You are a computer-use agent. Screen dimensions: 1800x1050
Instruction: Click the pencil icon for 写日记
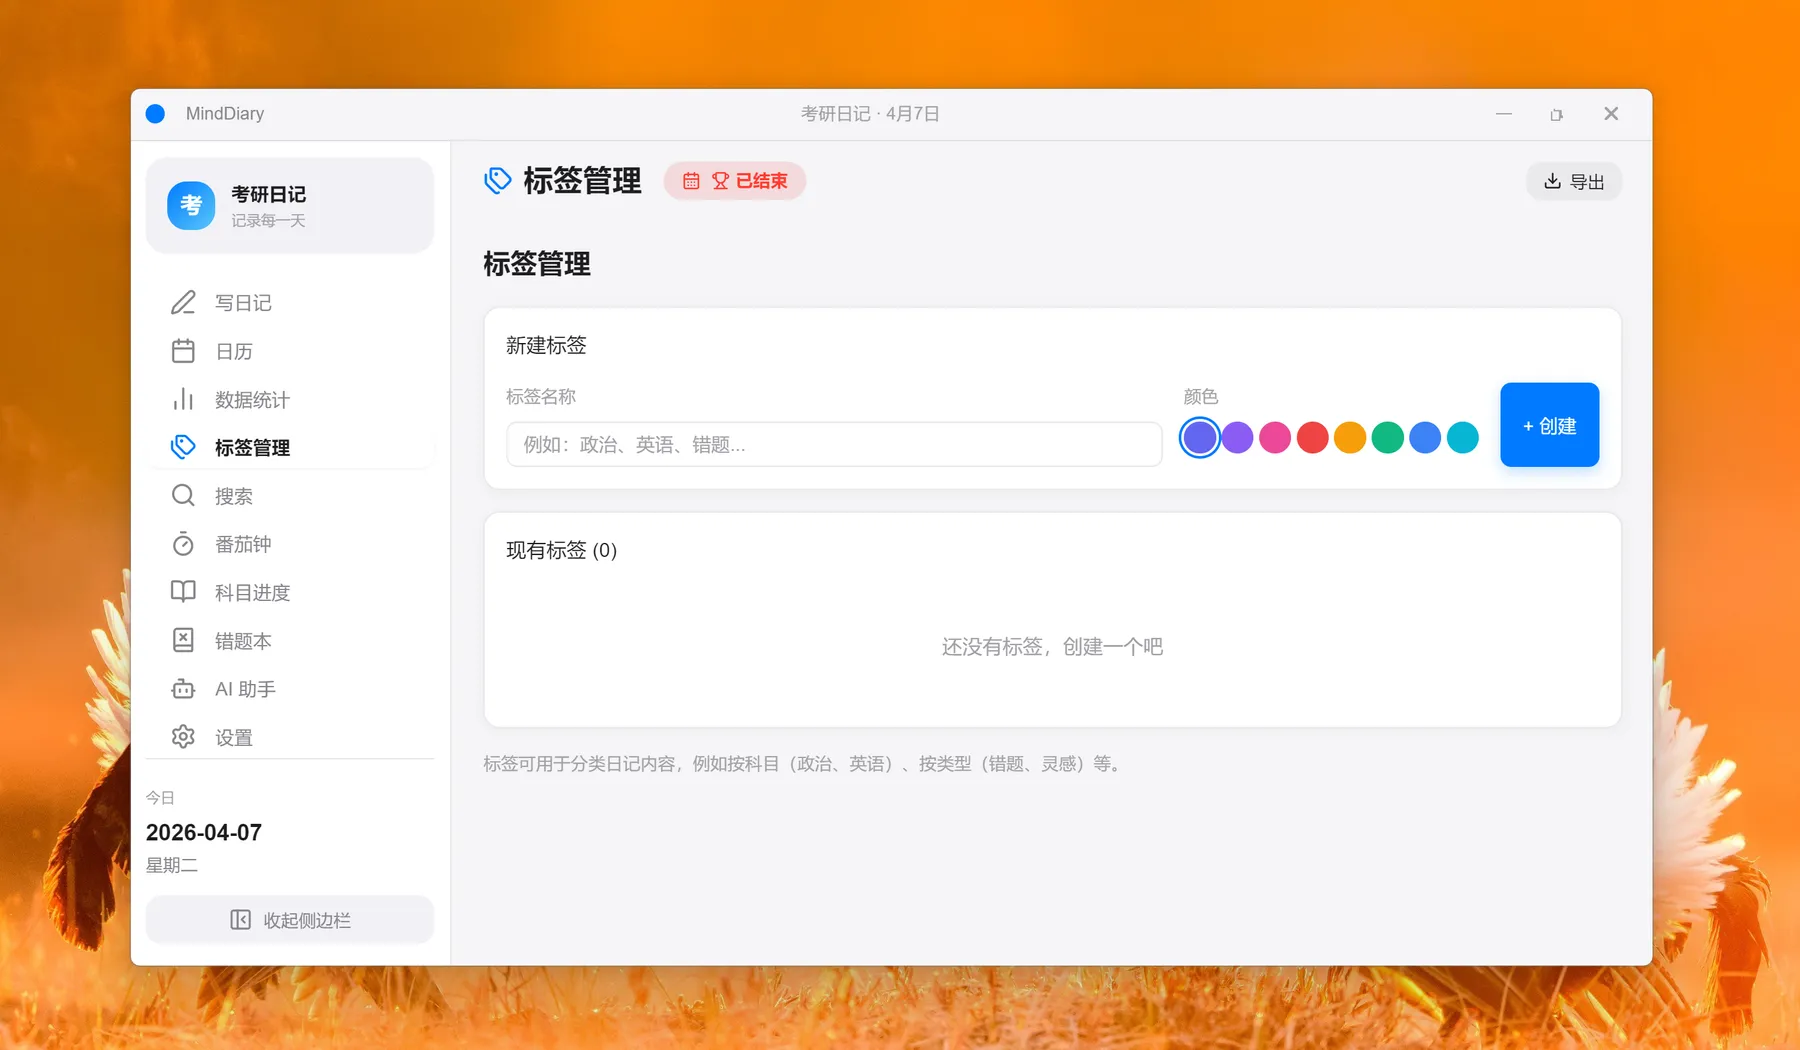click(183, 303)
